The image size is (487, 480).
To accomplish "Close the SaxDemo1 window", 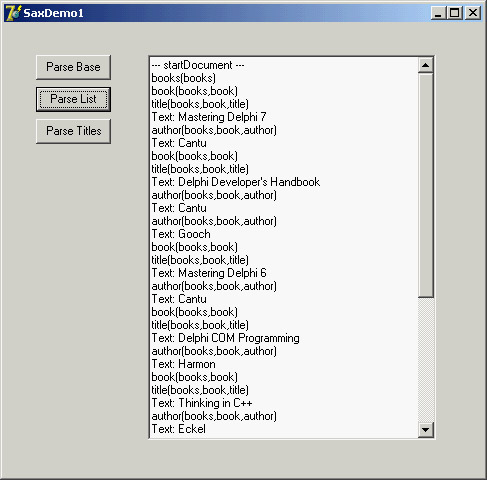I will [x=473, y=13].
